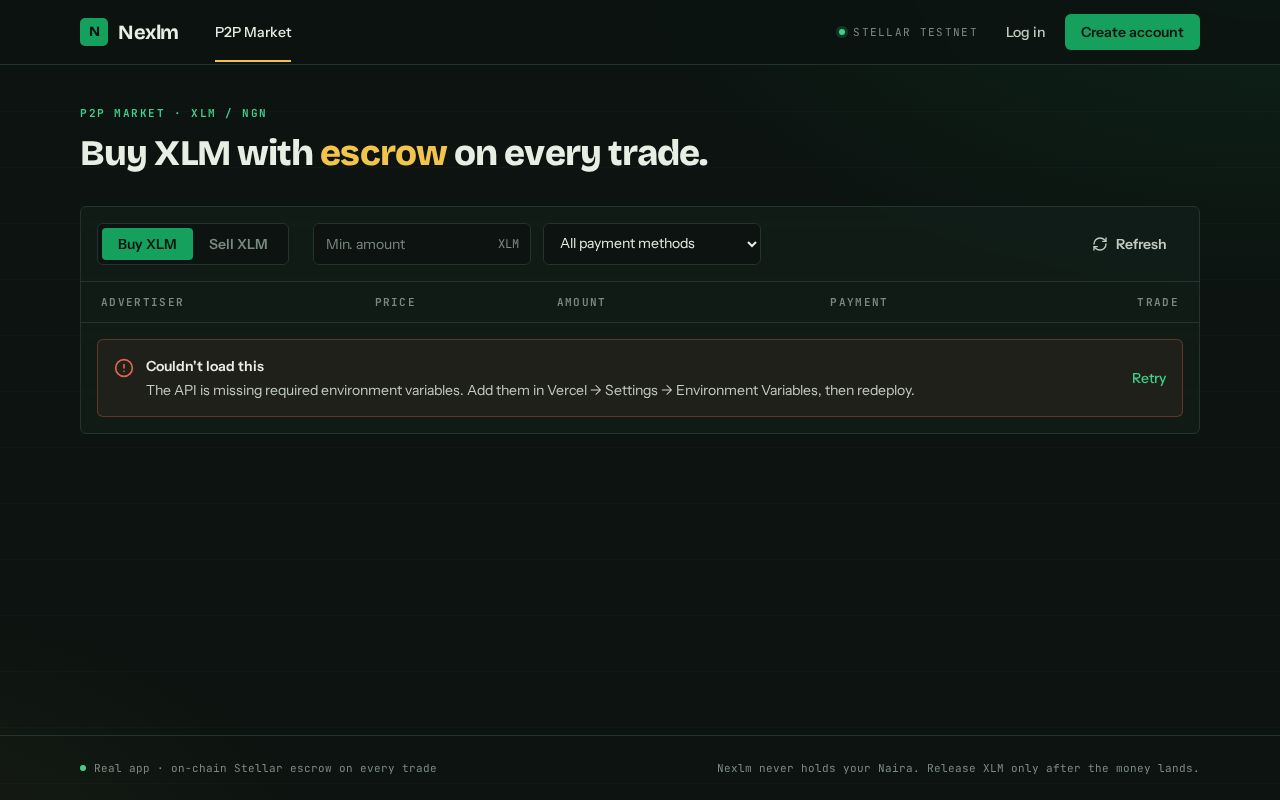Click the green Nexlm N logo icon
Image resolution: width=1280 pixels, height=800 pixels.
[94, 32]
